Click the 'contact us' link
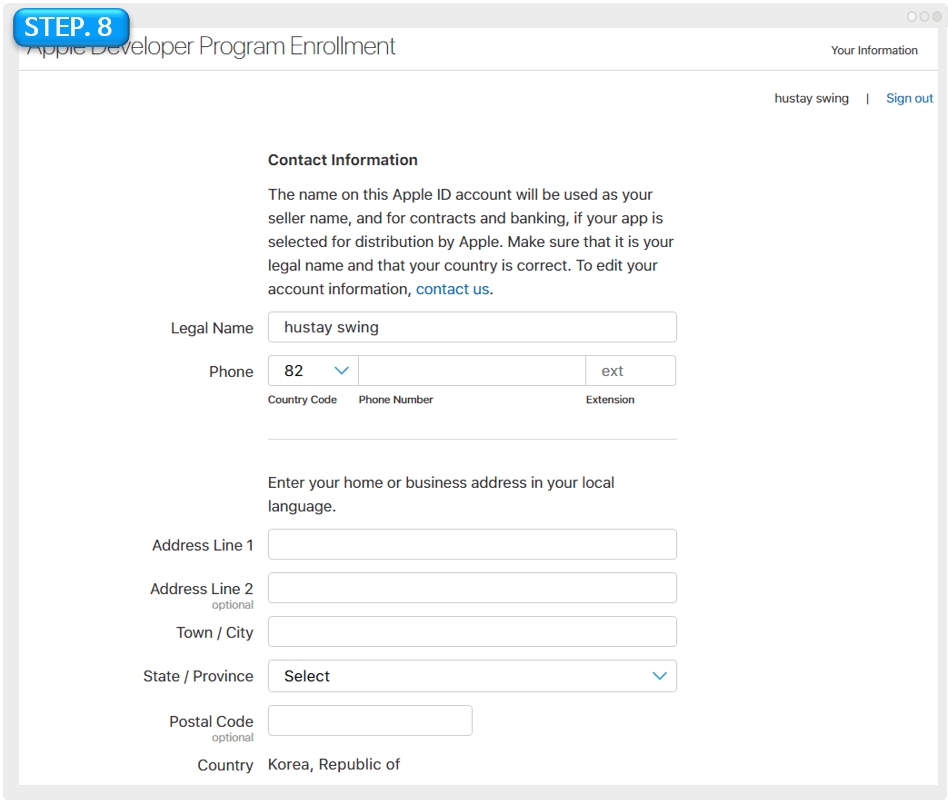 (x=453, y=289)
